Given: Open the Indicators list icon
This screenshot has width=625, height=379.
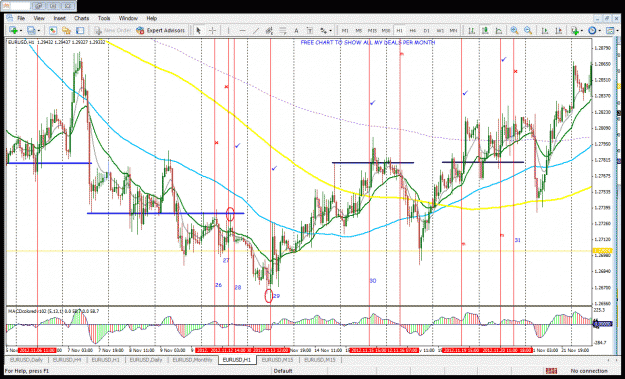Looking at the screenshot, I should coord(575,30).
